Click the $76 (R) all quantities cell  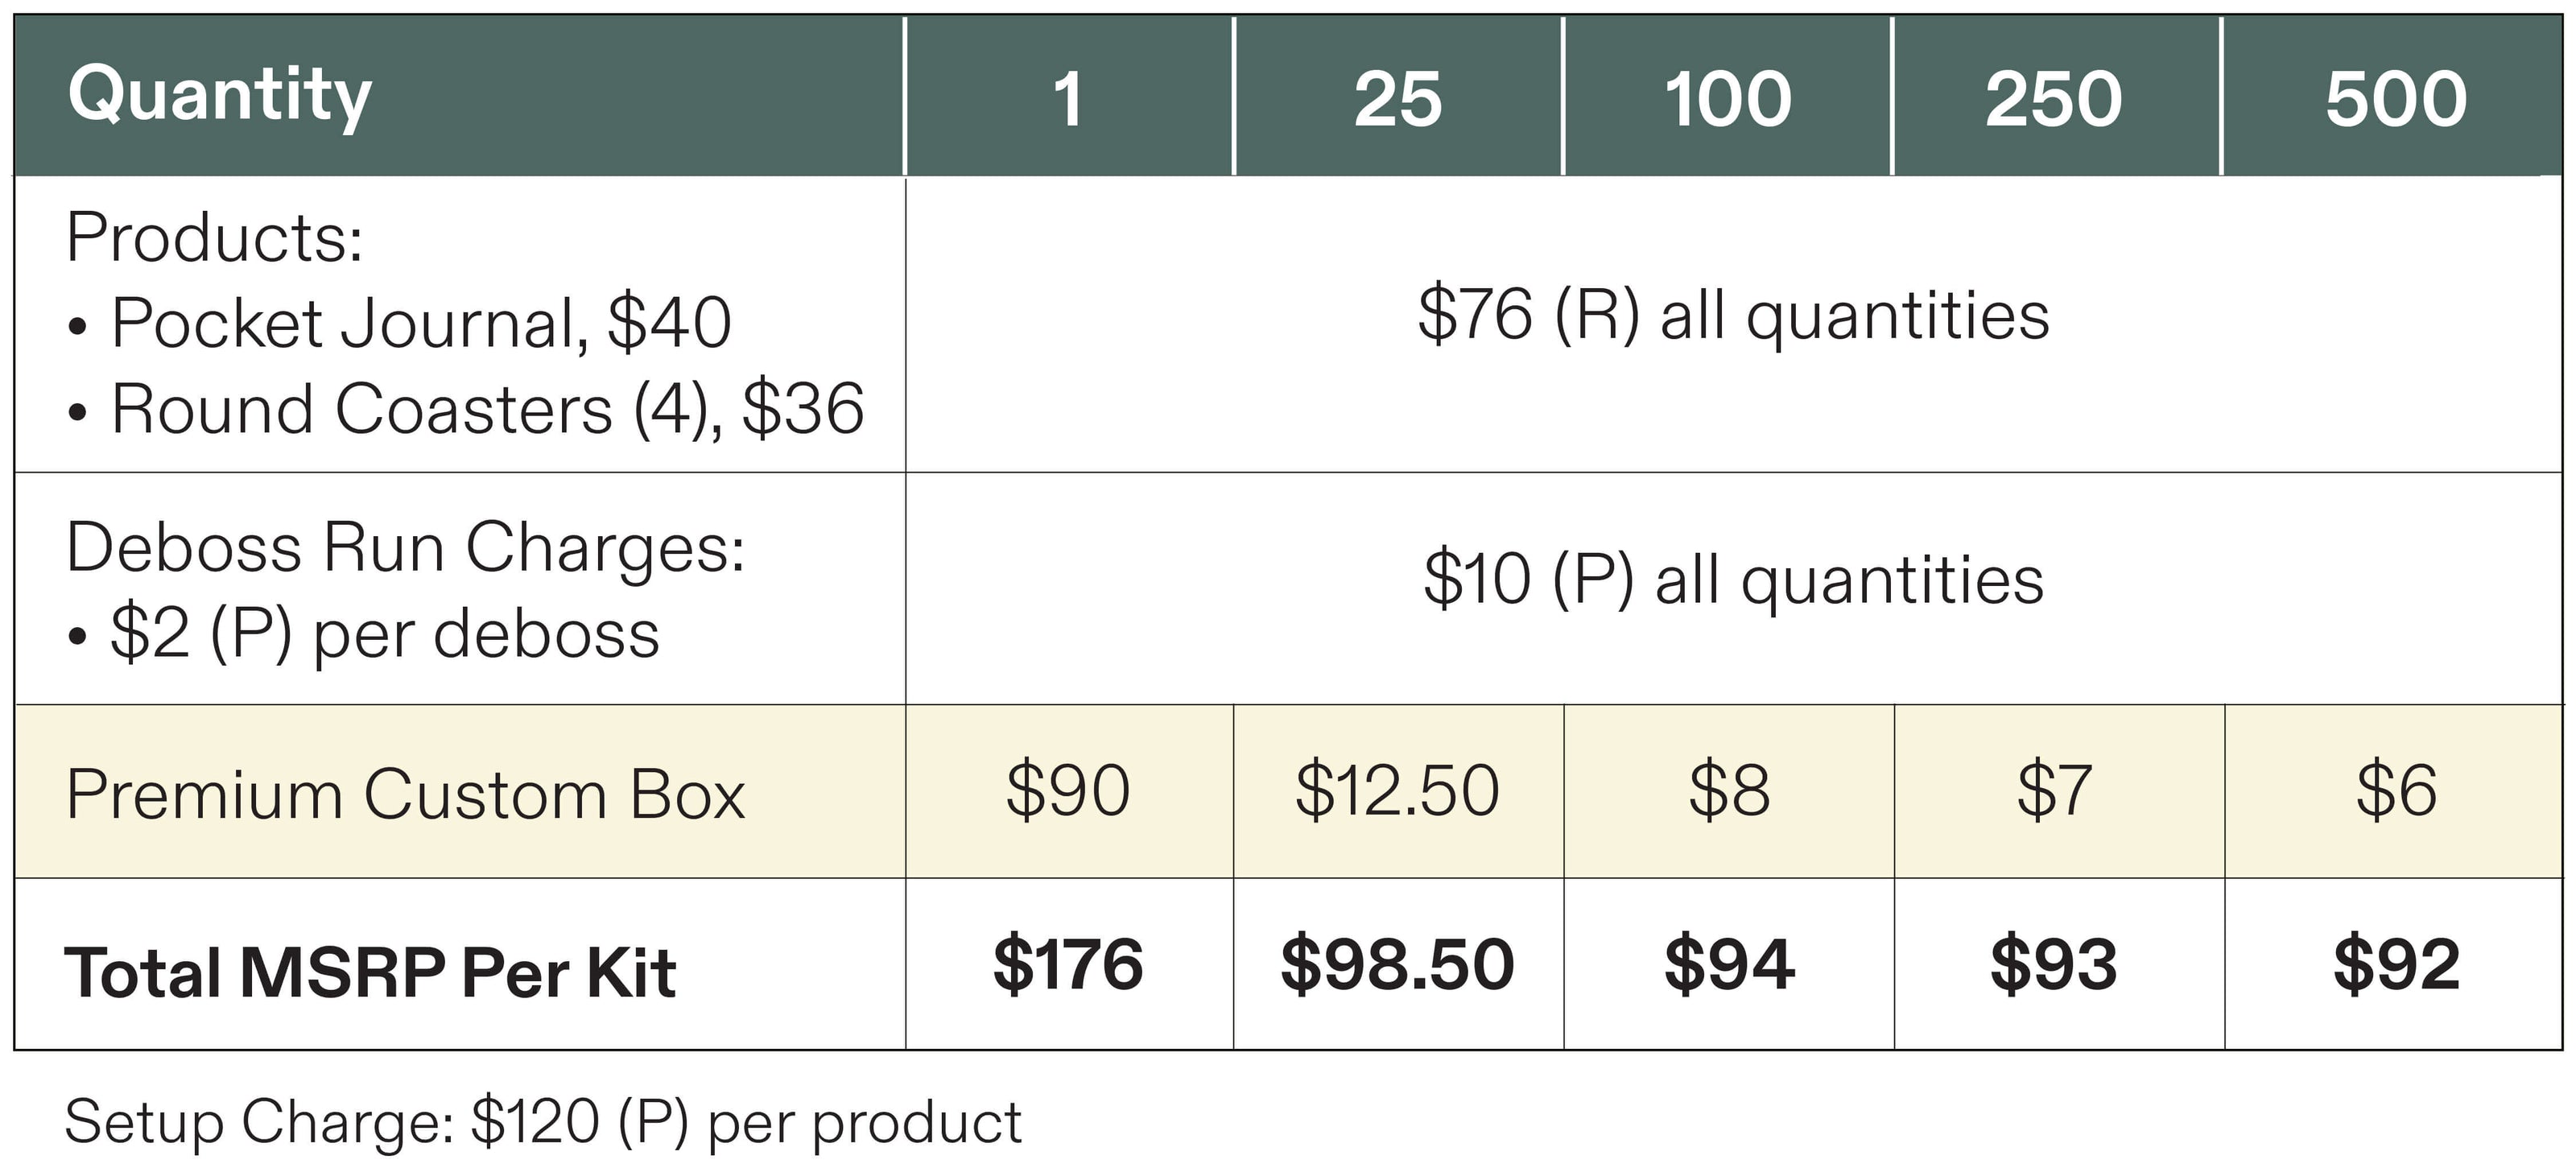(x=1734, y=316)
